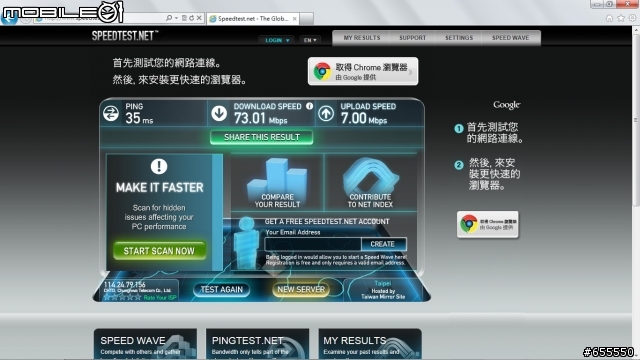Click the Google logo on right
This screenshot has height=360, width=640.
tap(507, 105)
